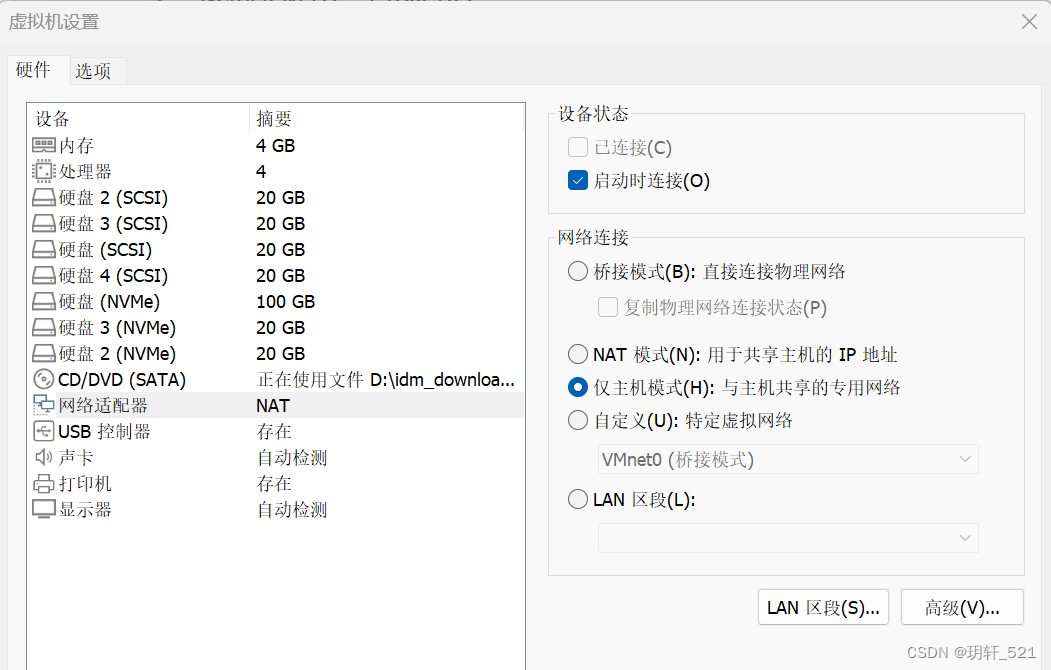
Task: Click the NAT summary of network adapter
Action: pyautogui.click(x=273, y=405)
